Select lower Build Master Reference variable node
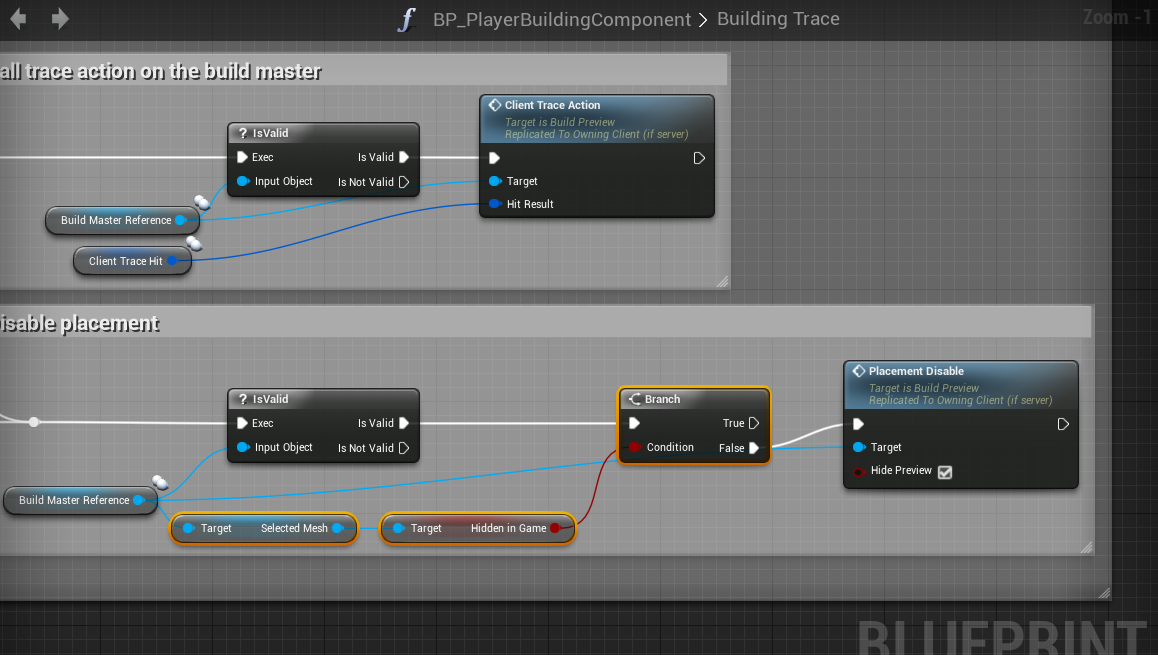This screenshot has width=1158, height=655. [x=80, y=500]
